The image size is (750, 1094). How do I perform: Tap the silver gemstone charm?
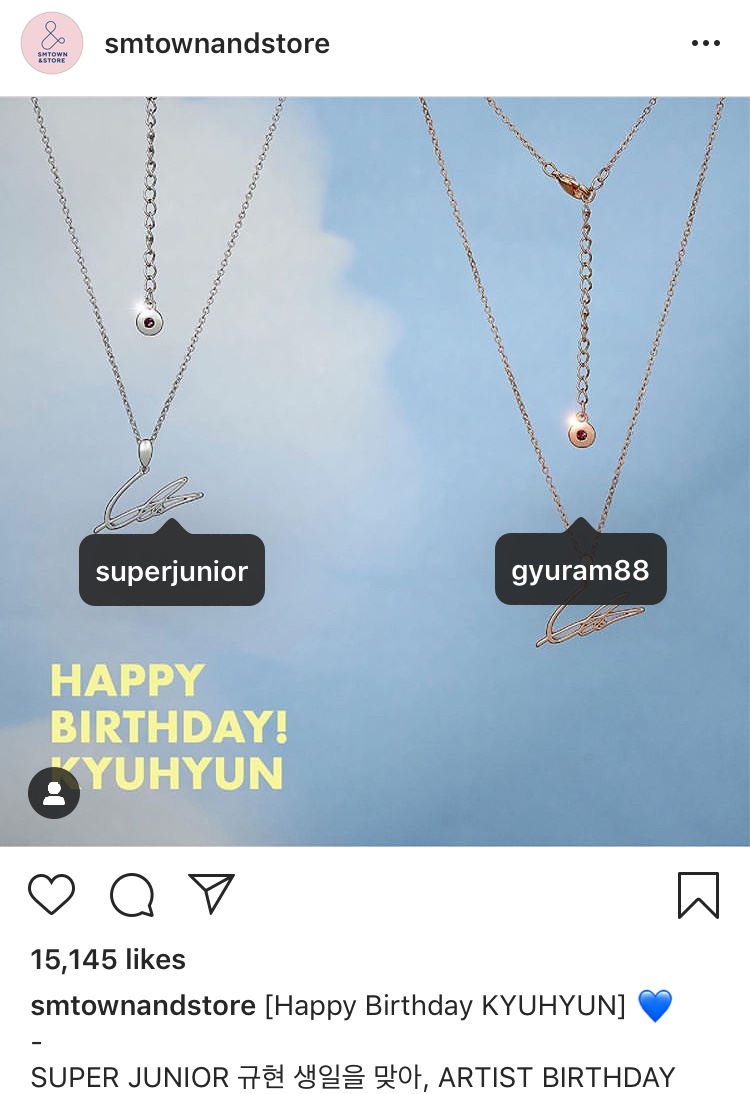[149, 322]
